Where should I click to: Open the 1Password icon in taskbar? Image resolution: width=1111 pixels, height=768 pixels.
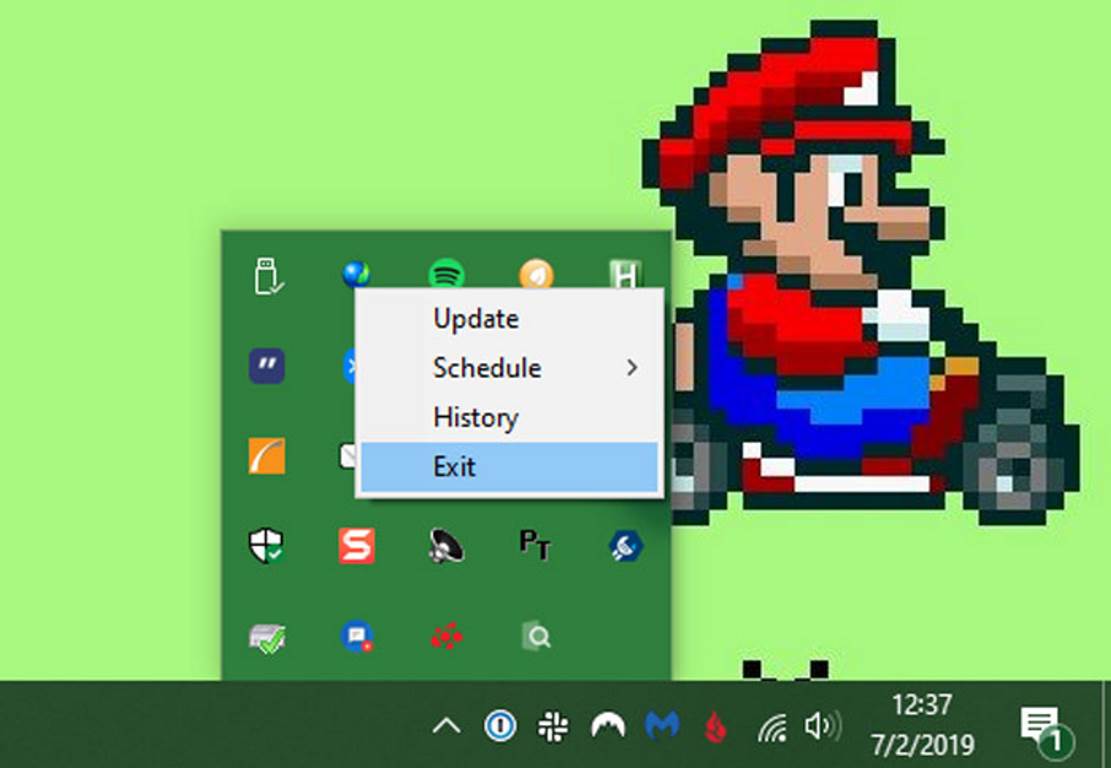pos(500,727)
